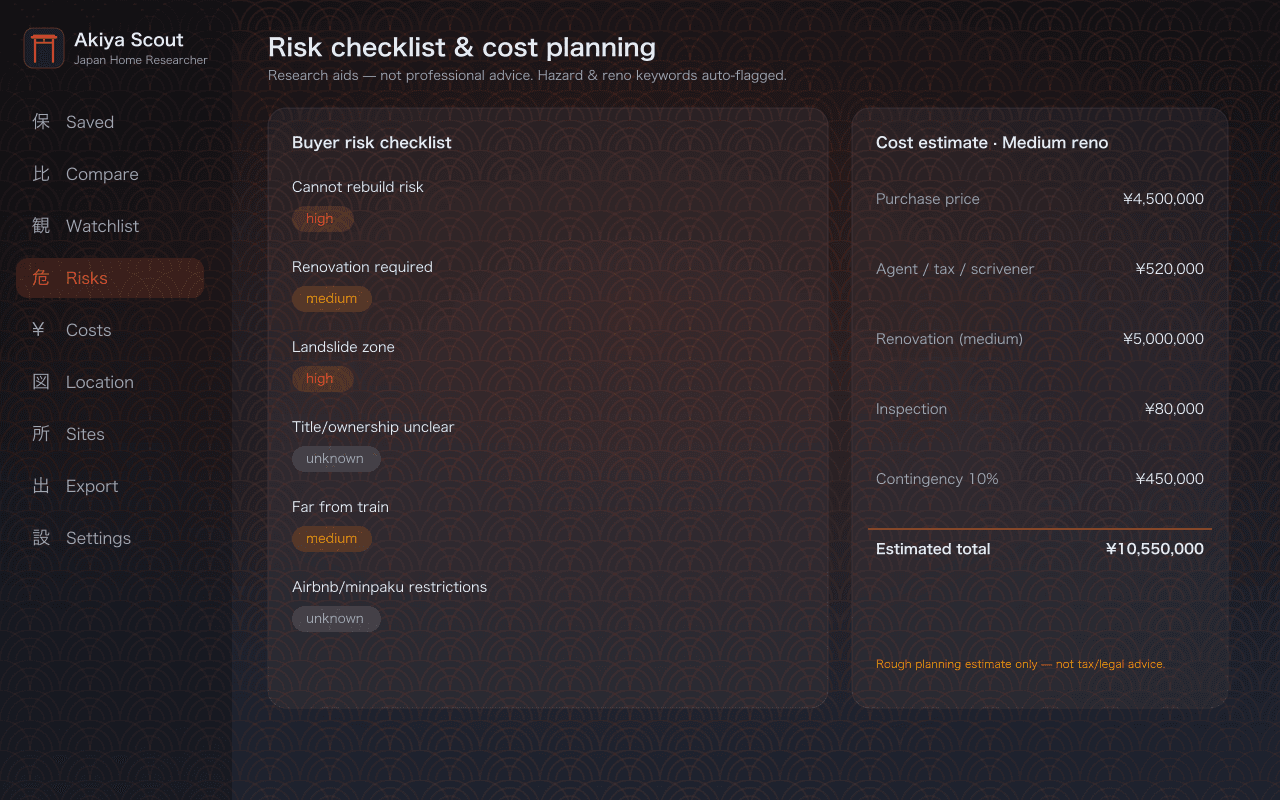
Task: Open Costs via the ¥ icon
Action: pos(41,330)
